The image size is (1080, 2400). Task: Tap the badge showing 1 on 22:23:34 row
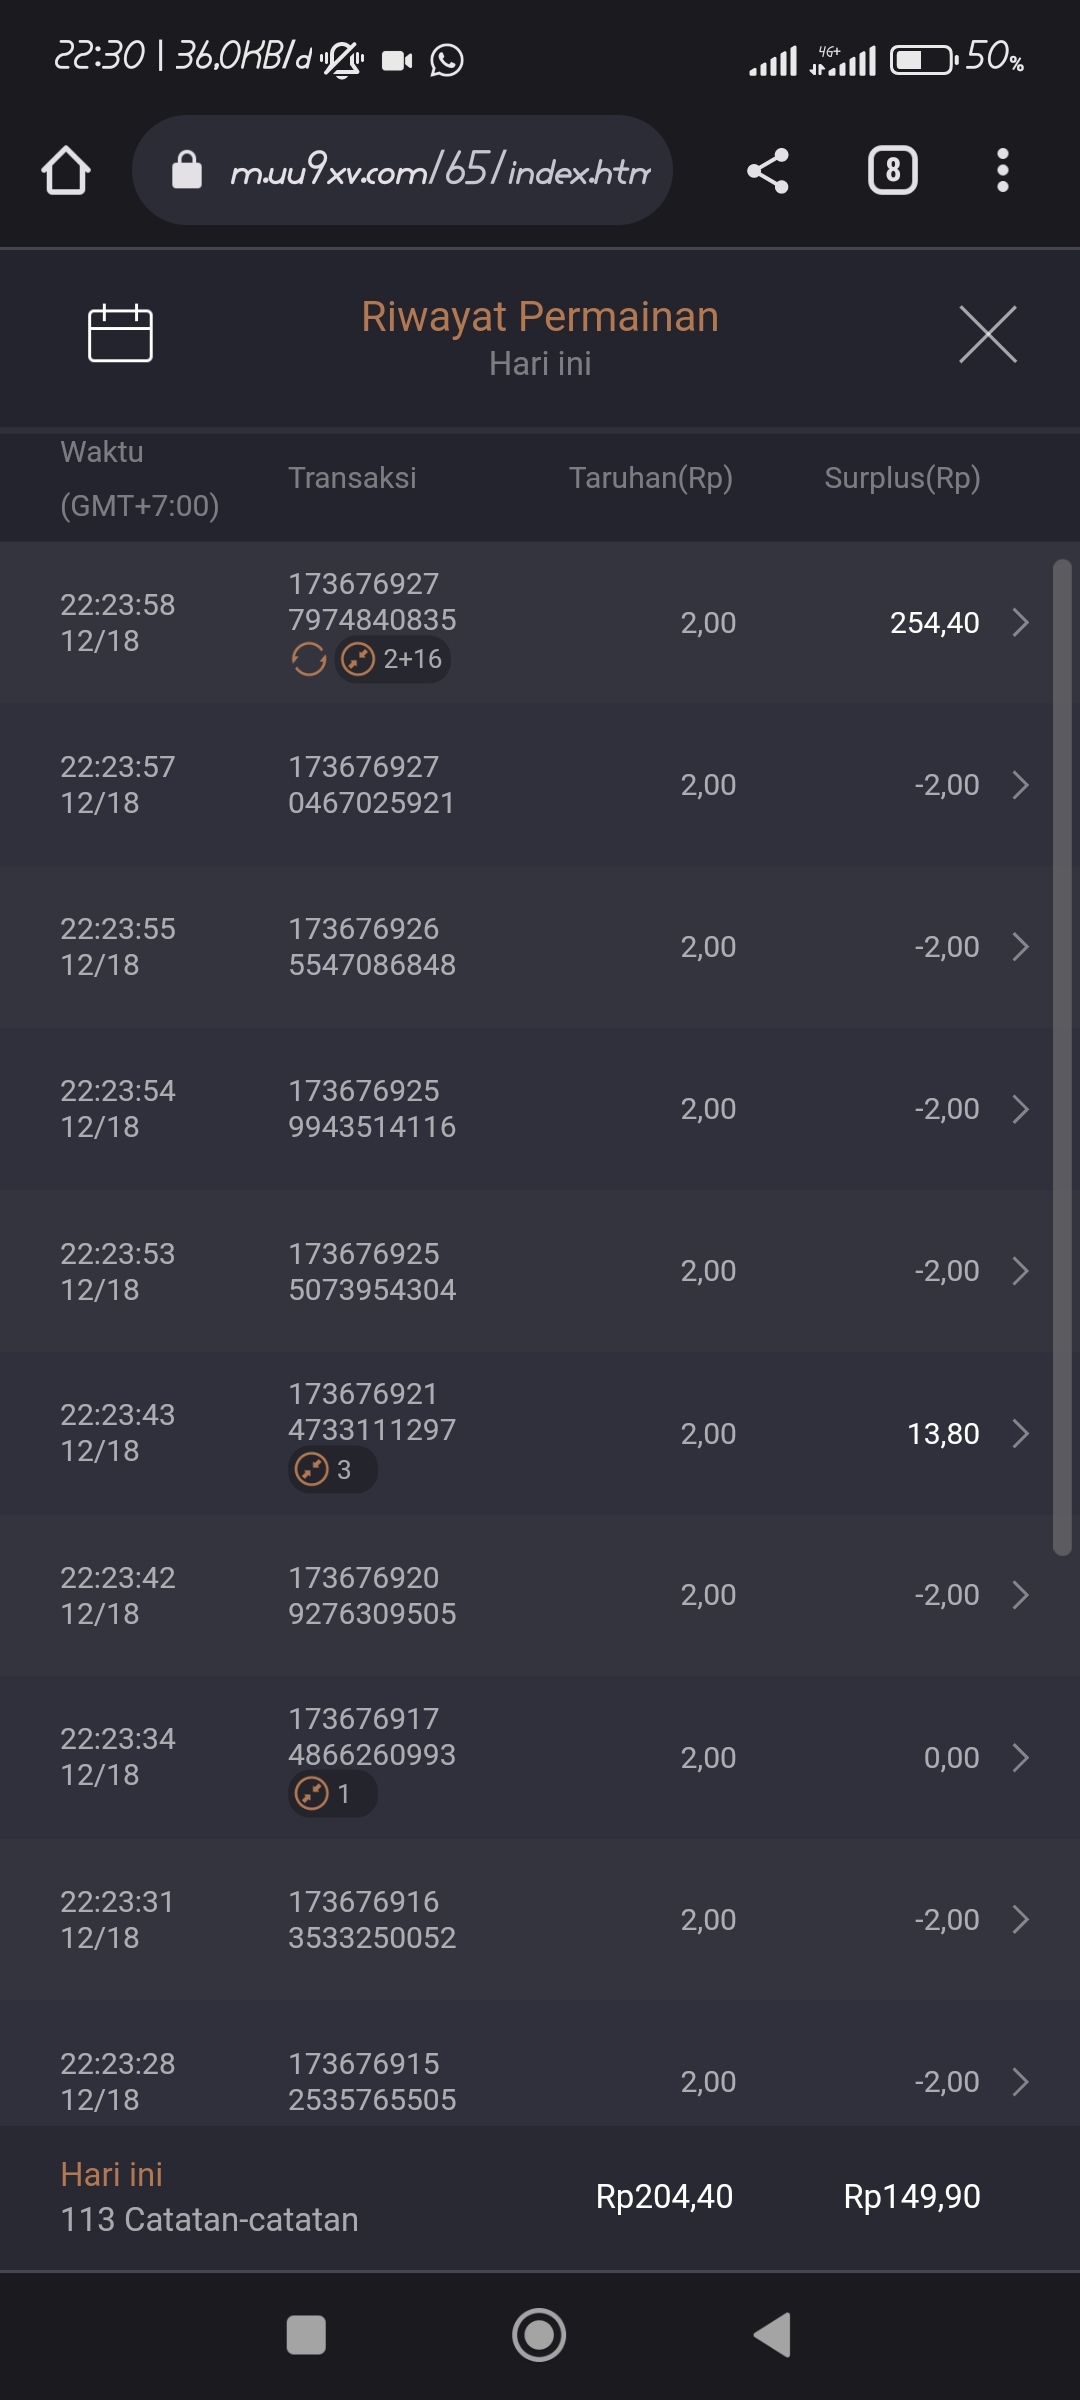pos(332,1794)
